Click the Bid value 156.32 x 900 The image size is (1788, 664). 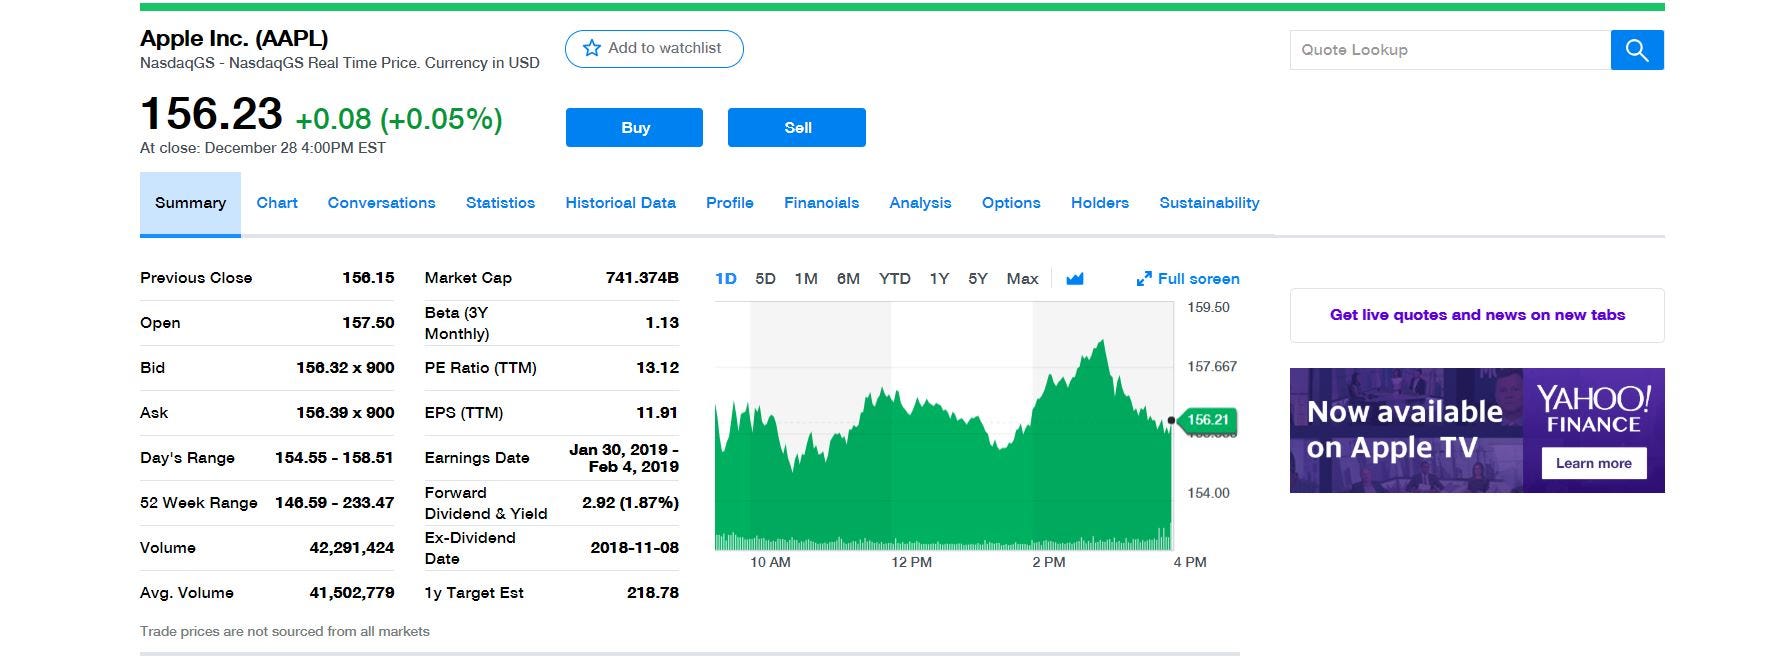click(x=345, y=368)
